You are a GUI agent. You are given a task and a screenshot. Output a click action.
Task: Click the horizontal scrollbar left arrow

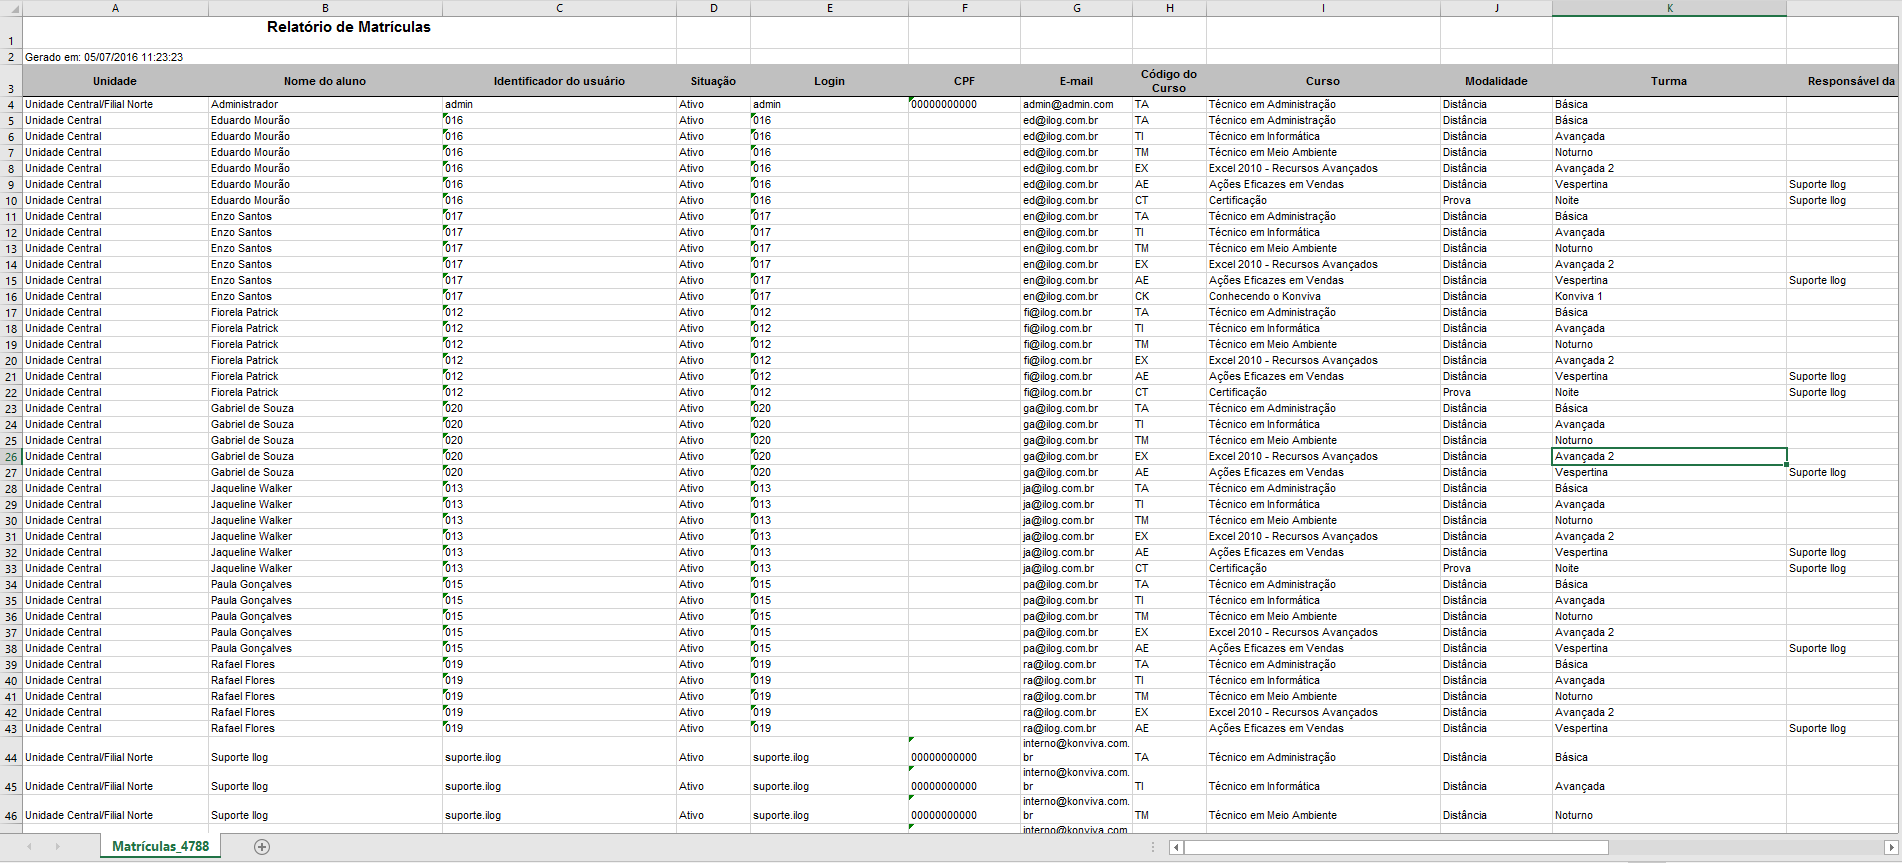[x=1177, y=847]
